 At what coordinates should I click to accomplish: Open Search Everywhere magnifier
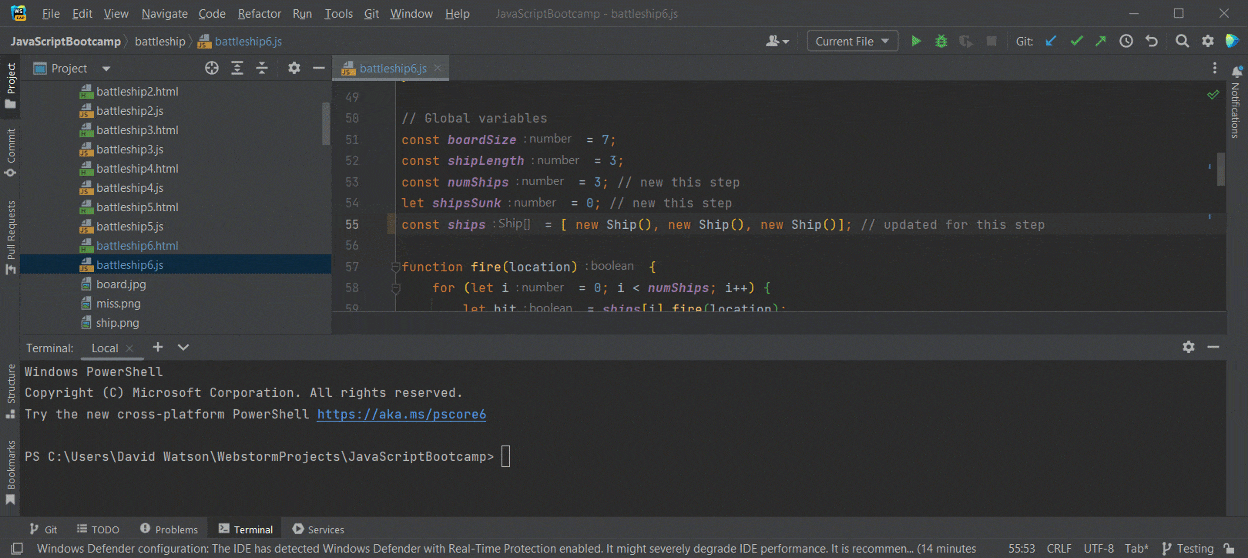[x=1182, y=41]
